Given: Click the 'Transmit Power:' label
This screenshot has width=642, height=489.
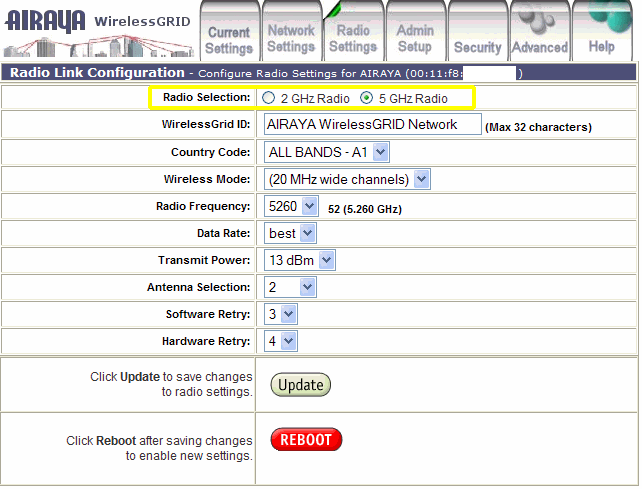Looking at the screenshot, I should [204, 260].
